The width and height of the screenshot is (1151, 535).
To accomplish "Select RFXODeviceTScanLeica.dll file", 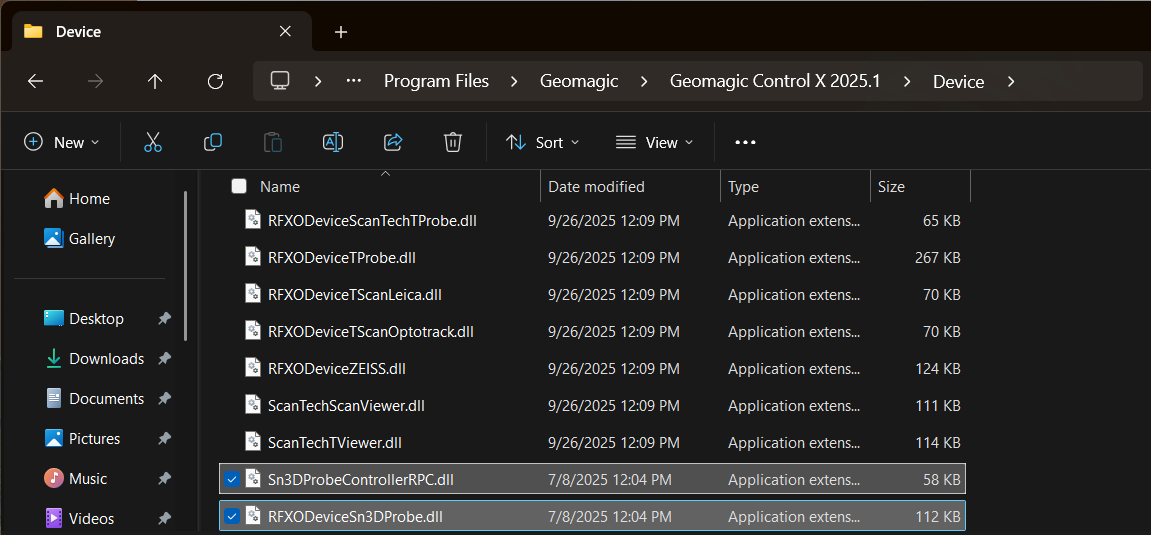I will pyautogui.click(x=592, y=294).
